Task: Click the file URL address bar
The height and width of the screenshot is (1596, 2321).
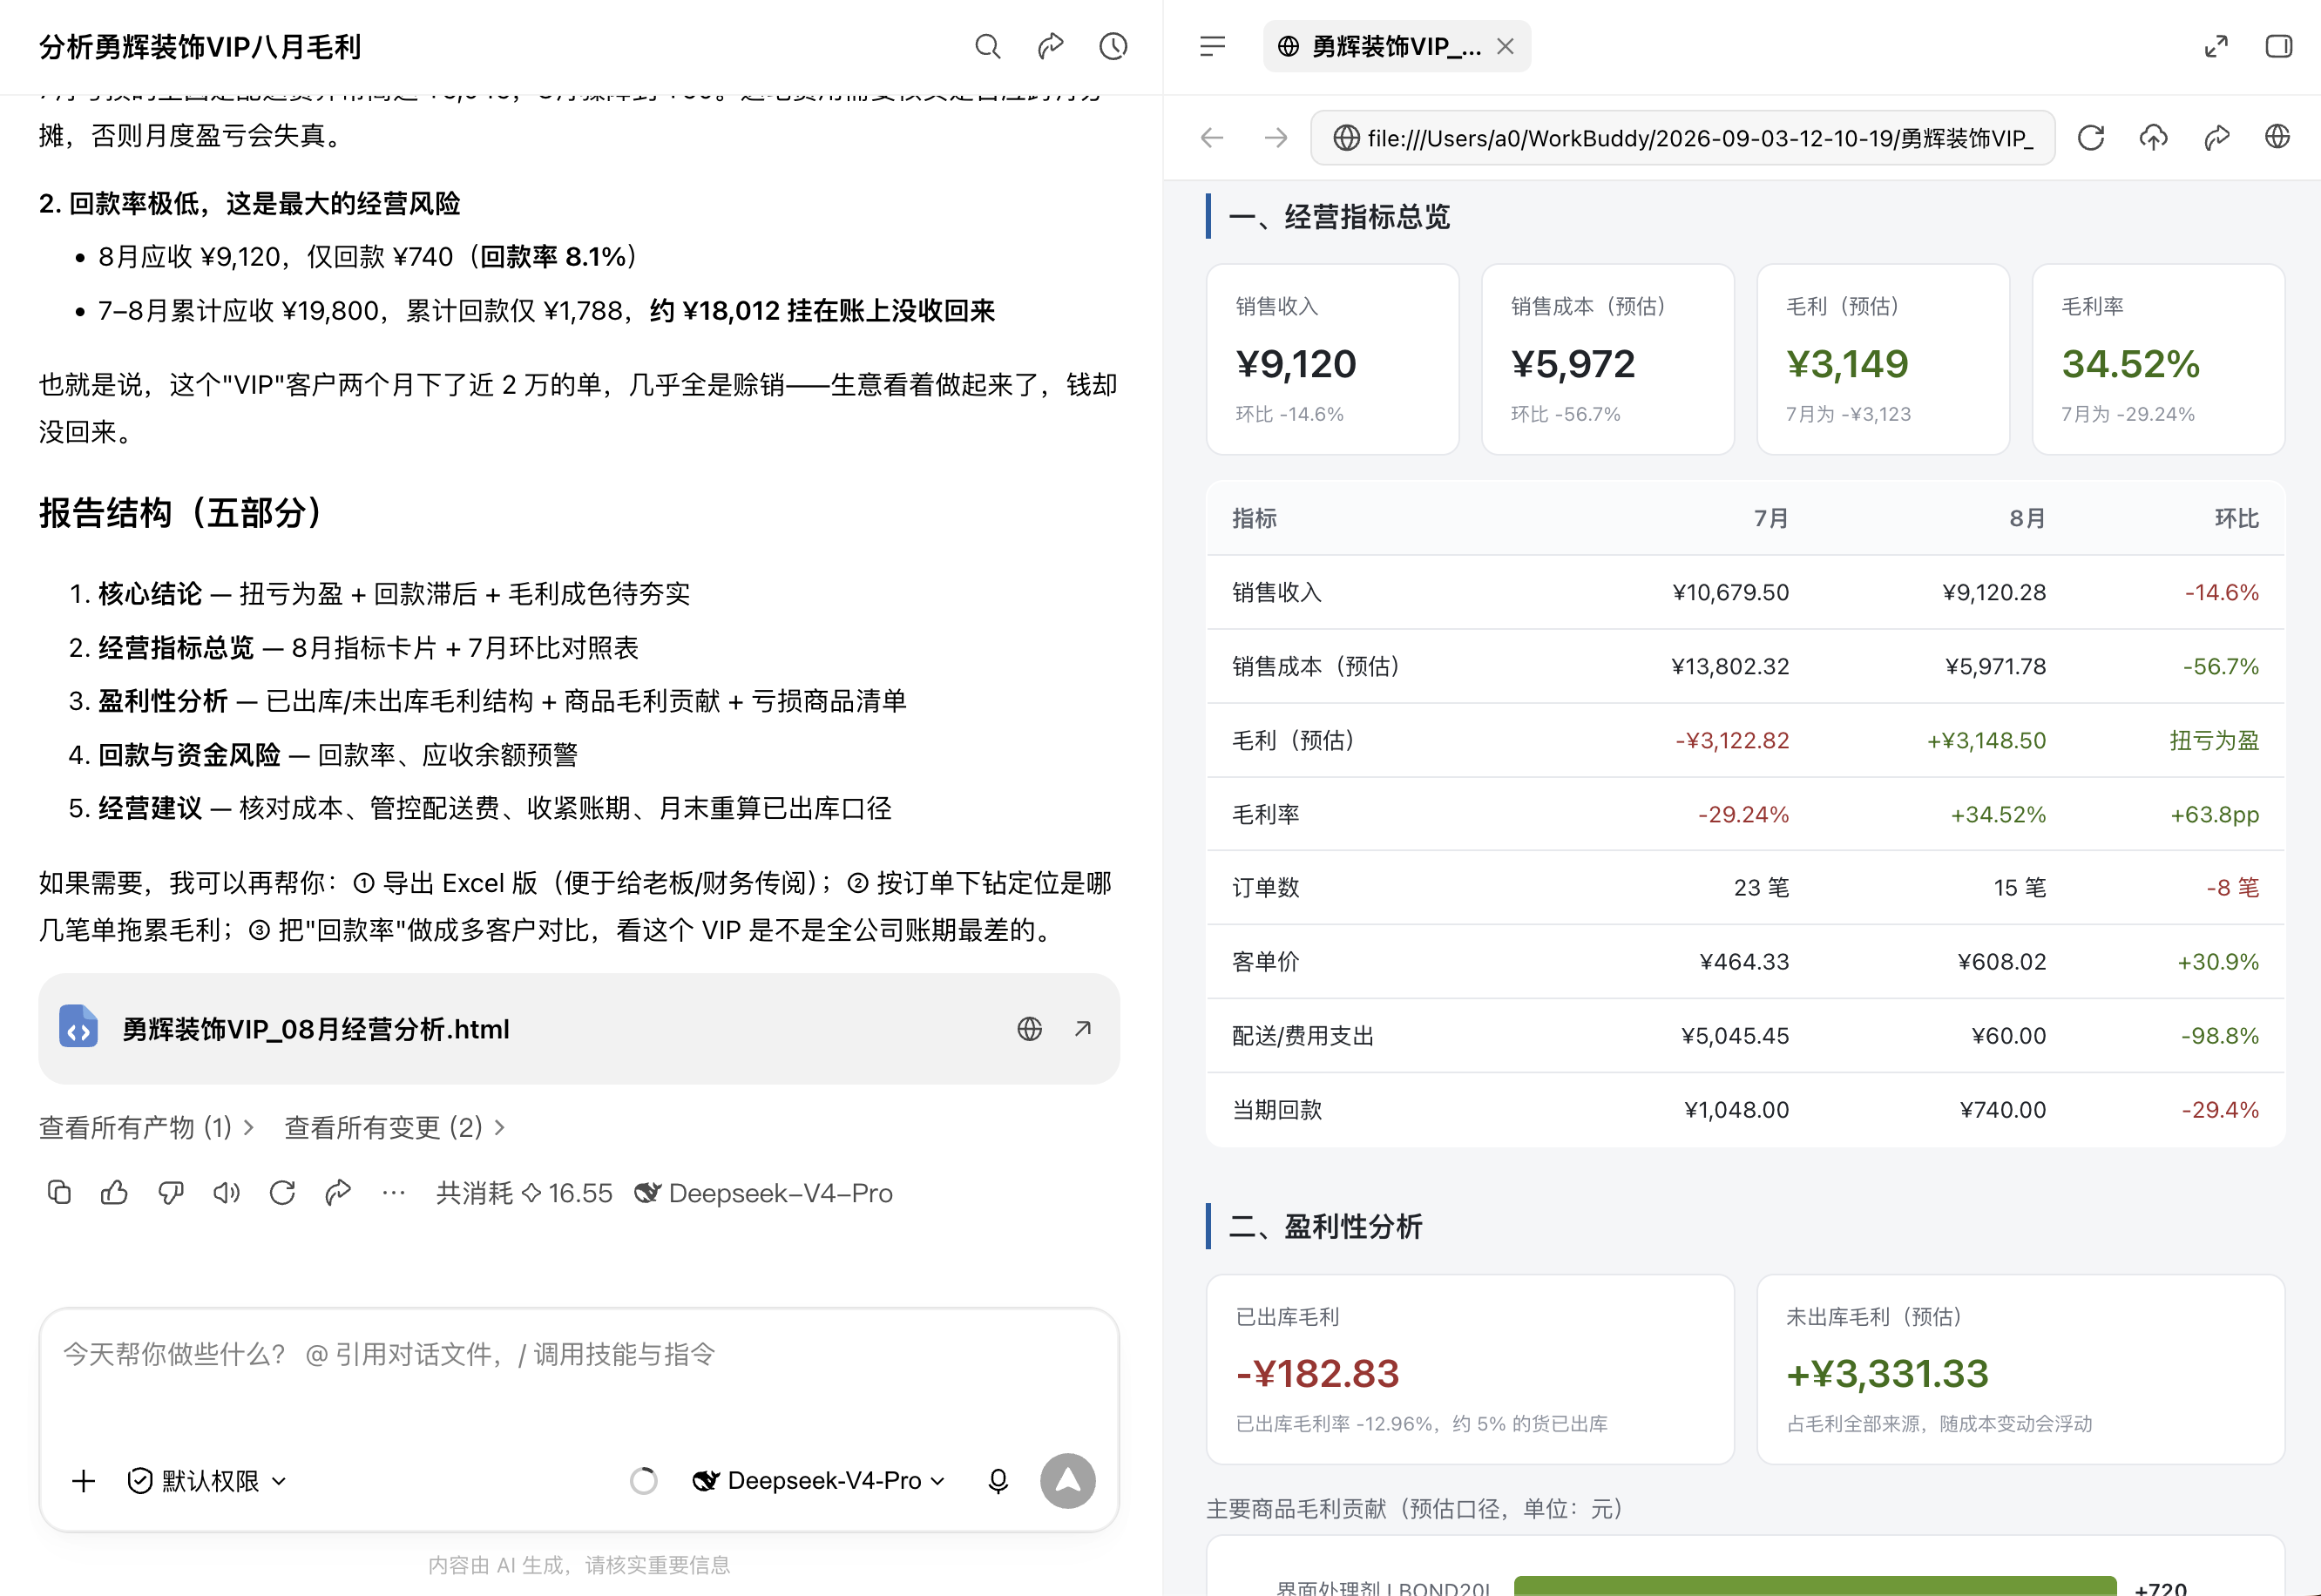Action: [x=1682, y=138]
